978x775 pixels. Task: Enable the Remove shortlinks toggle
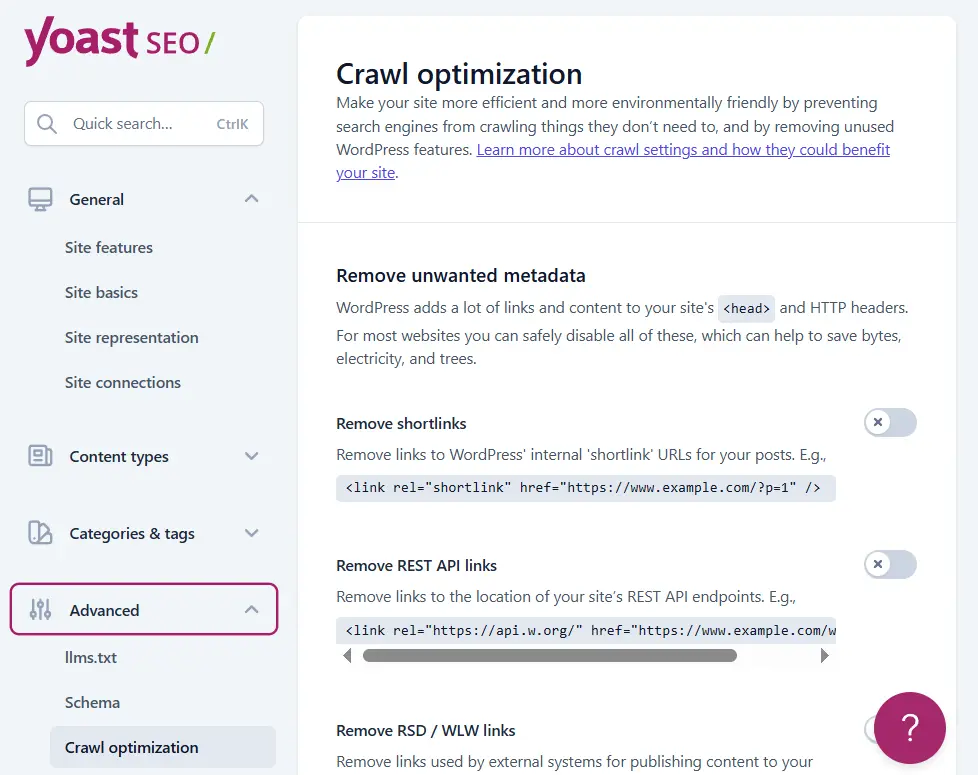point(889,422)
